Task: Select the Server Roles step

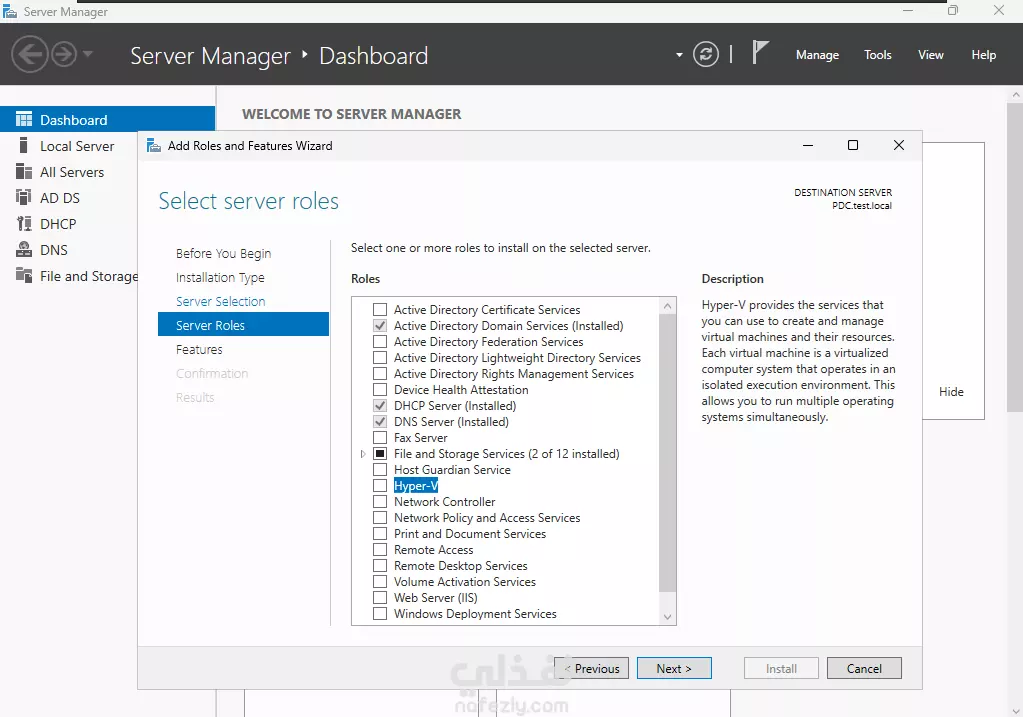Action: [x=243, y=325]
